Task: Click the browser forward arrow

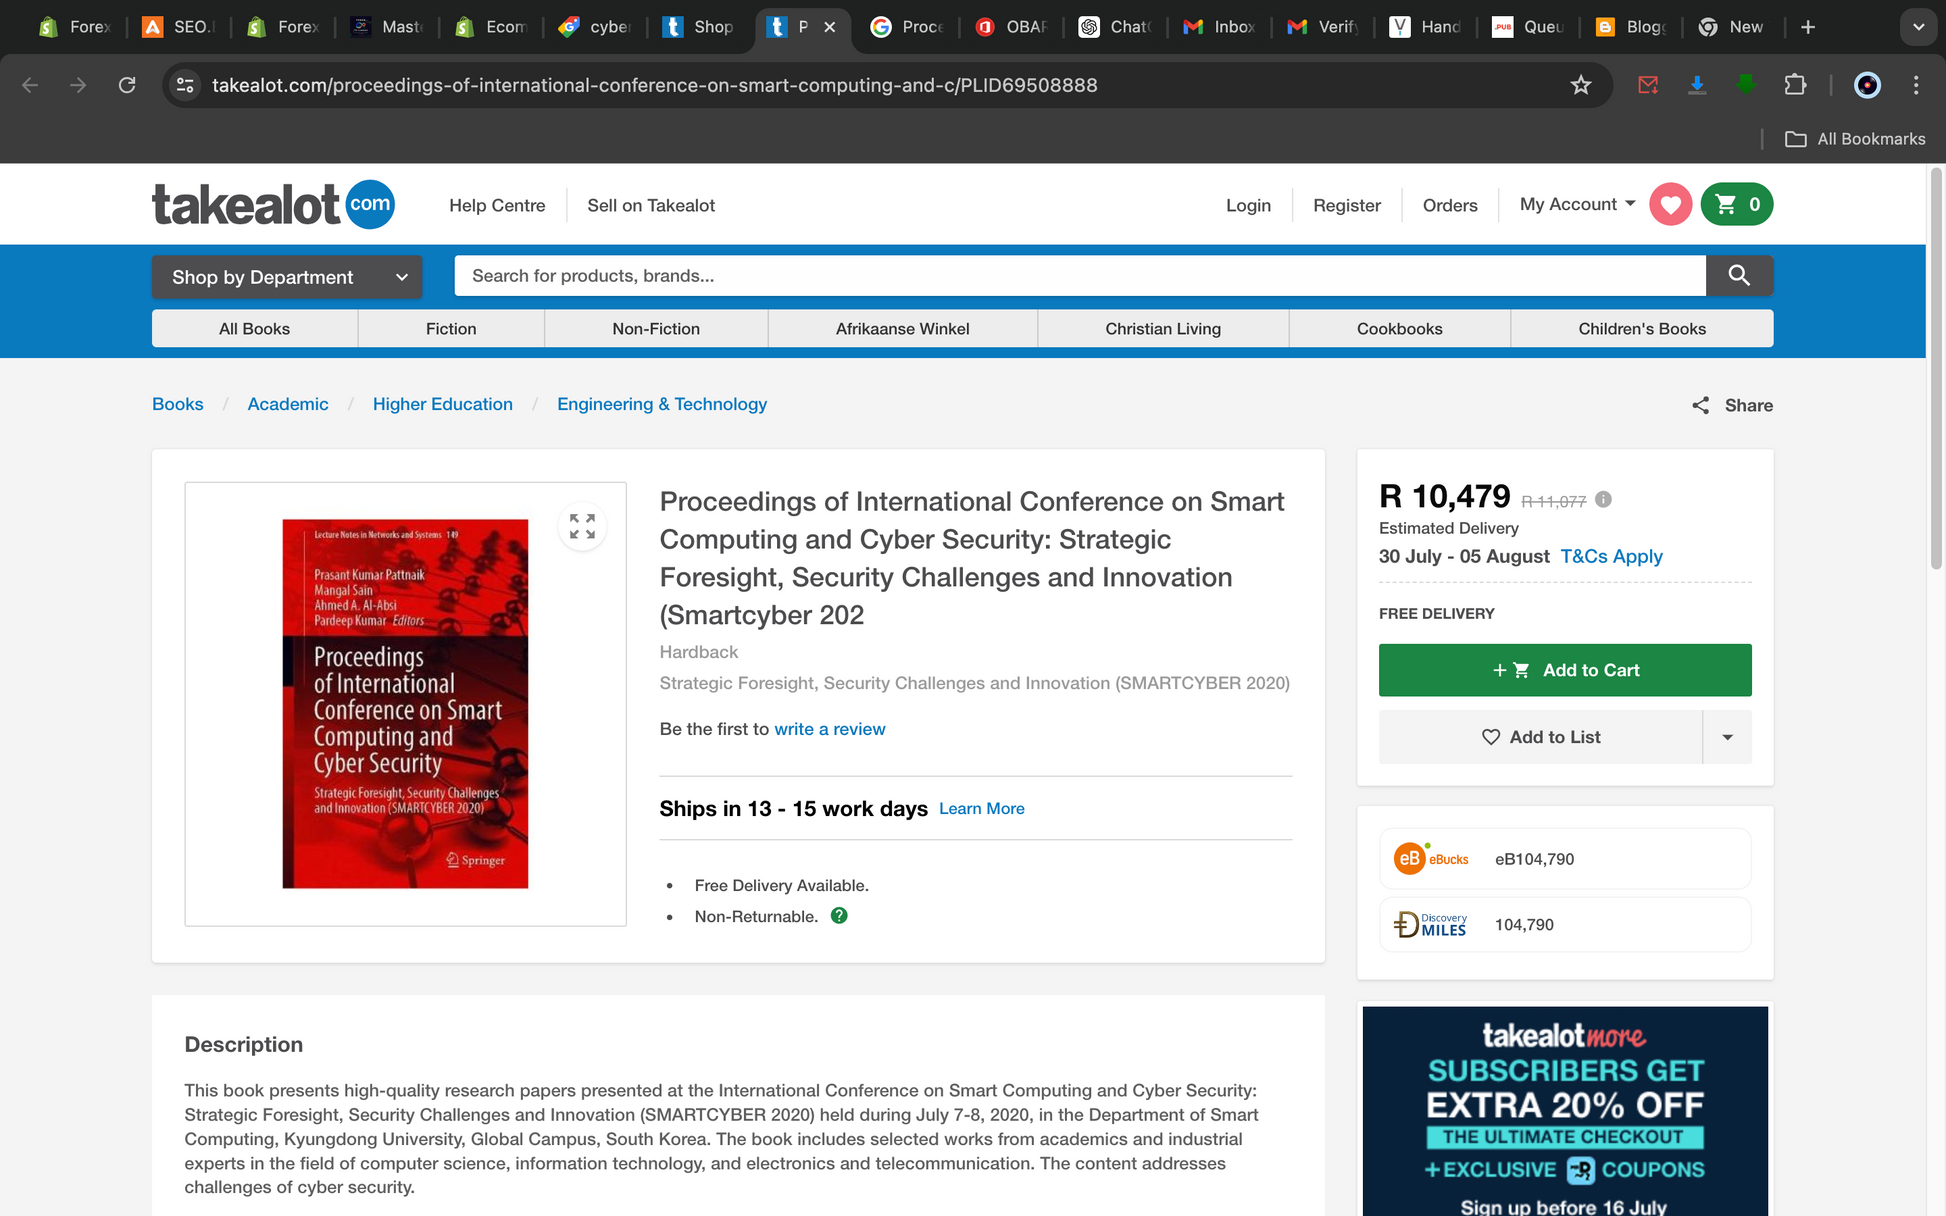Action: 78,85
